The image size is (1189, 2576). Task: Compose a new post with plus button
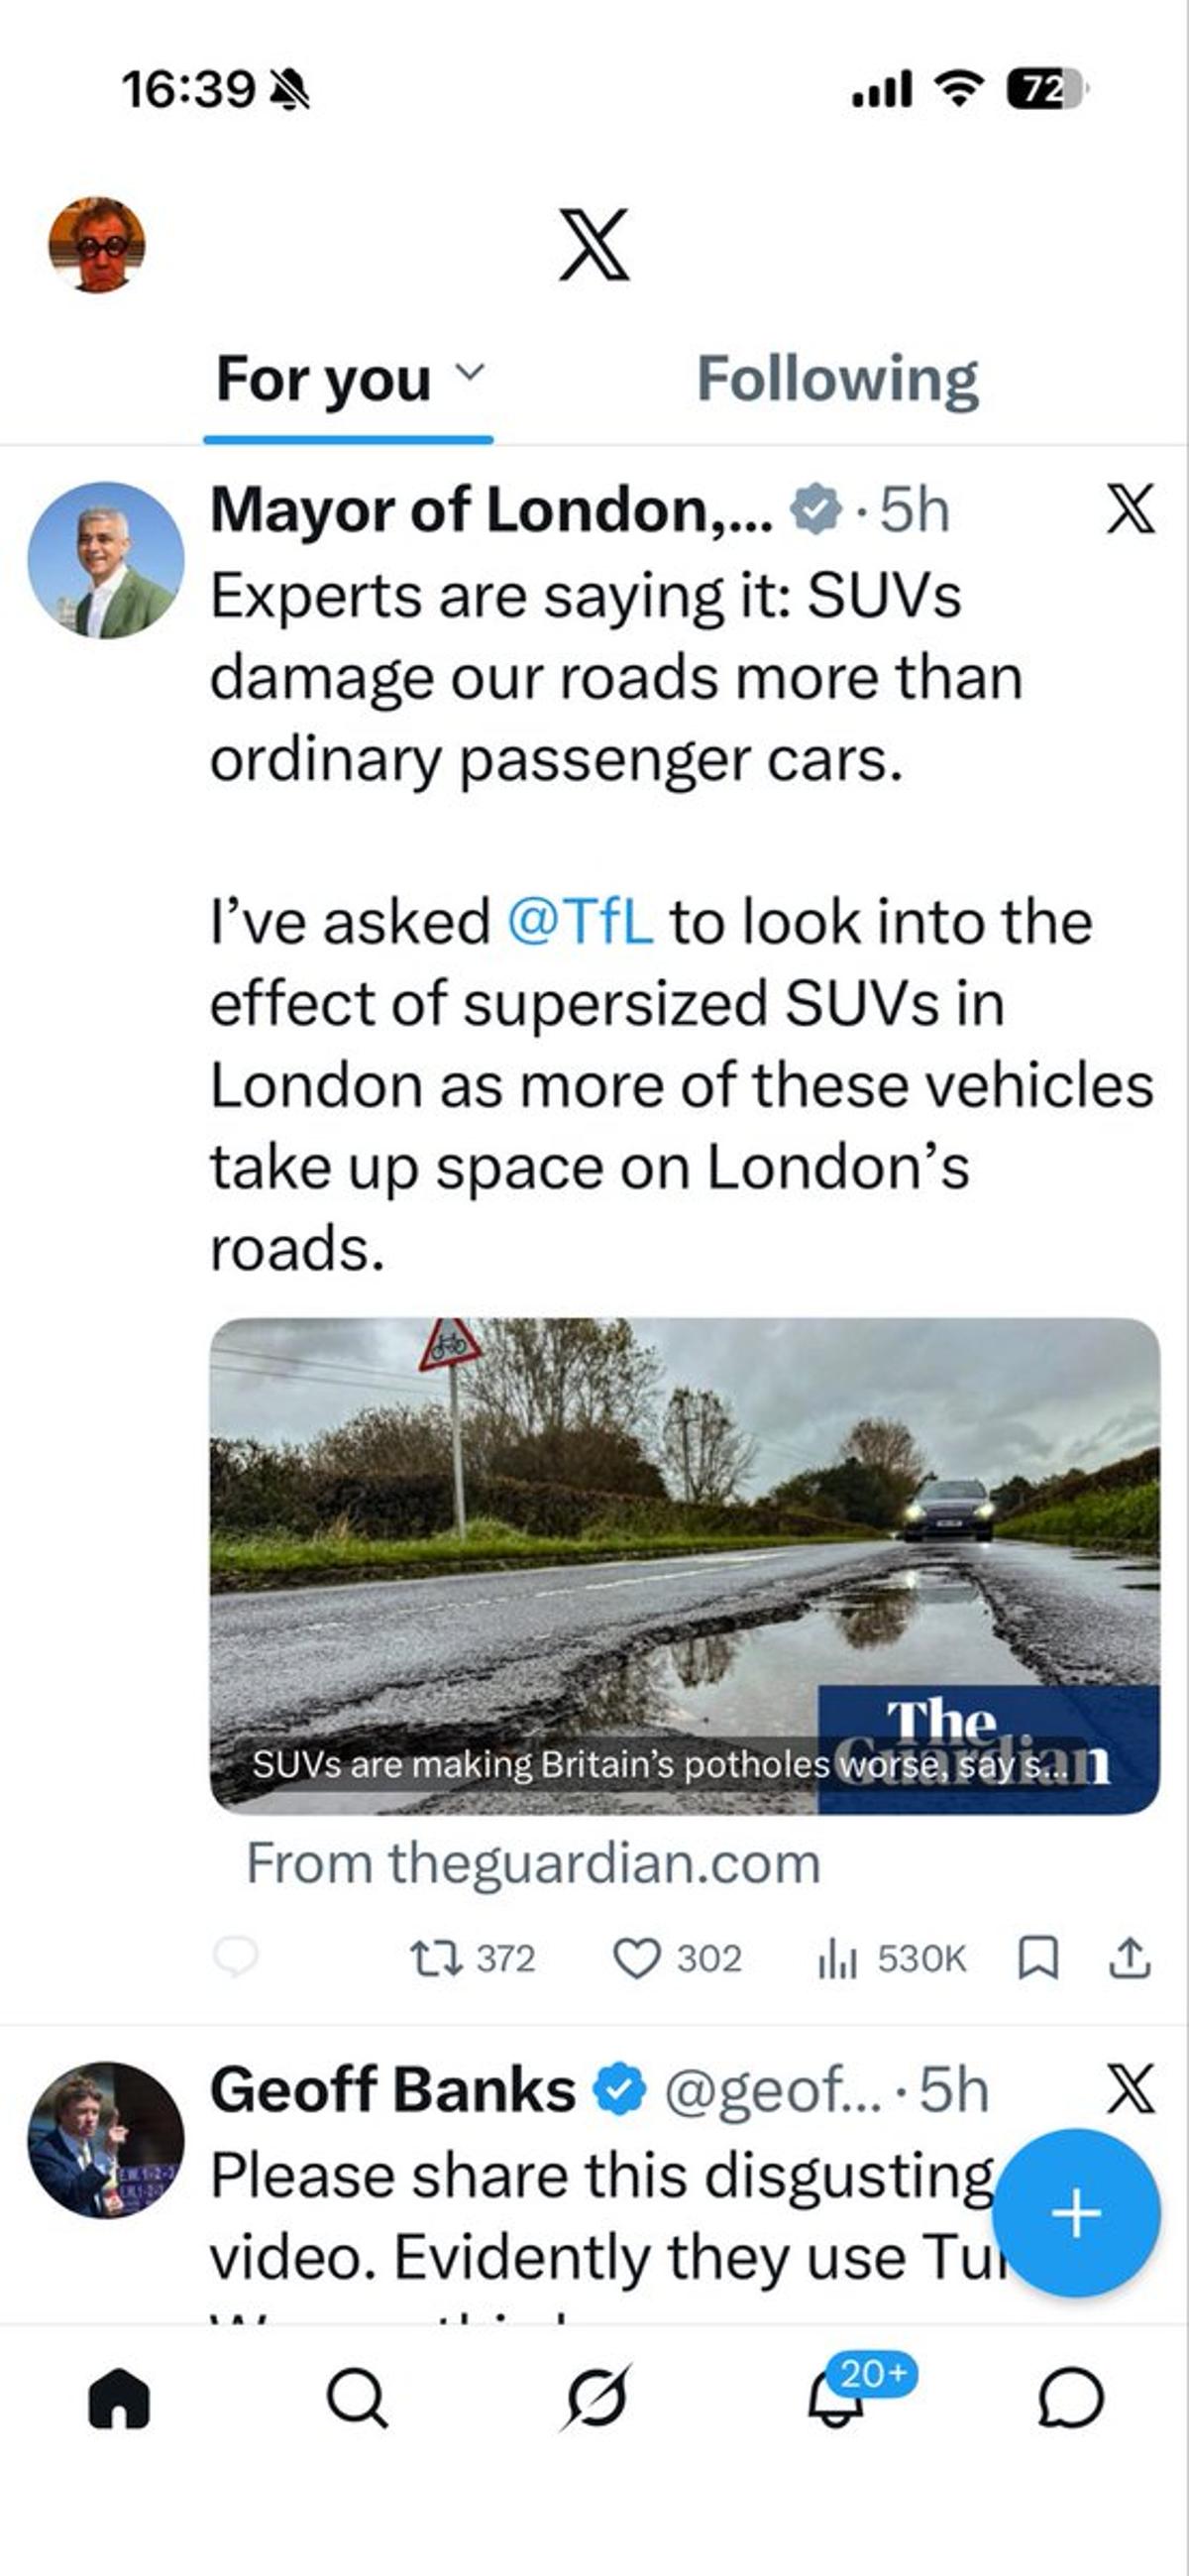tap(1076, 2213)
